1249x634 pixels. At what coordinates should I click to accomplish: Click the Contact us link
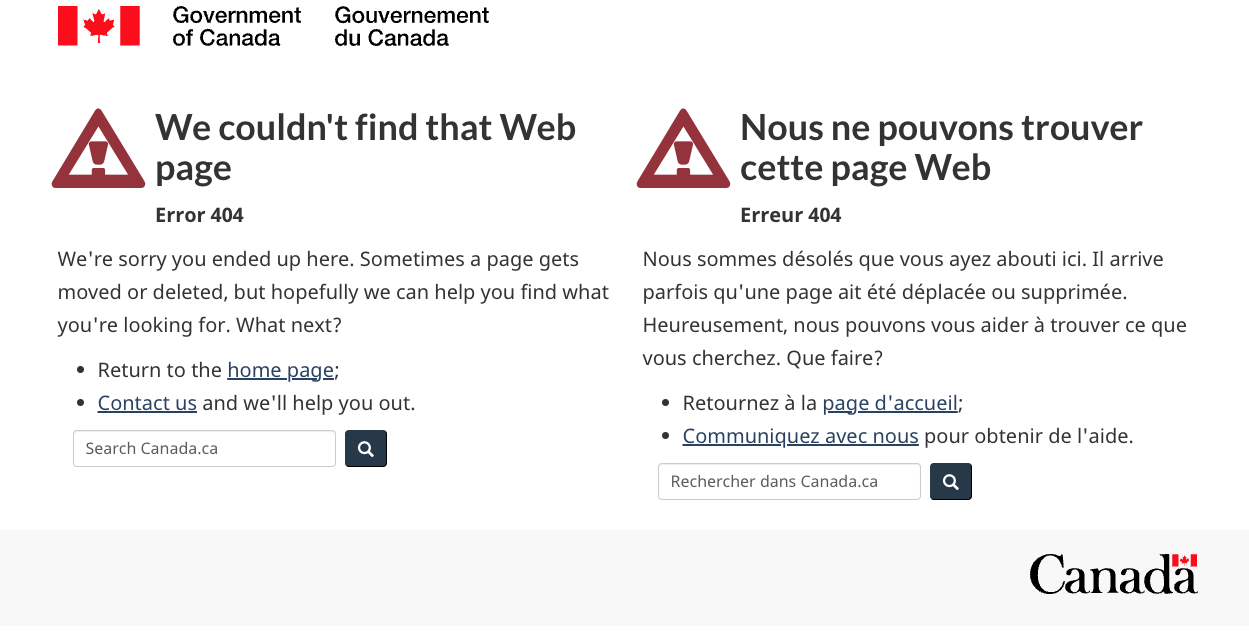(147, 402)
